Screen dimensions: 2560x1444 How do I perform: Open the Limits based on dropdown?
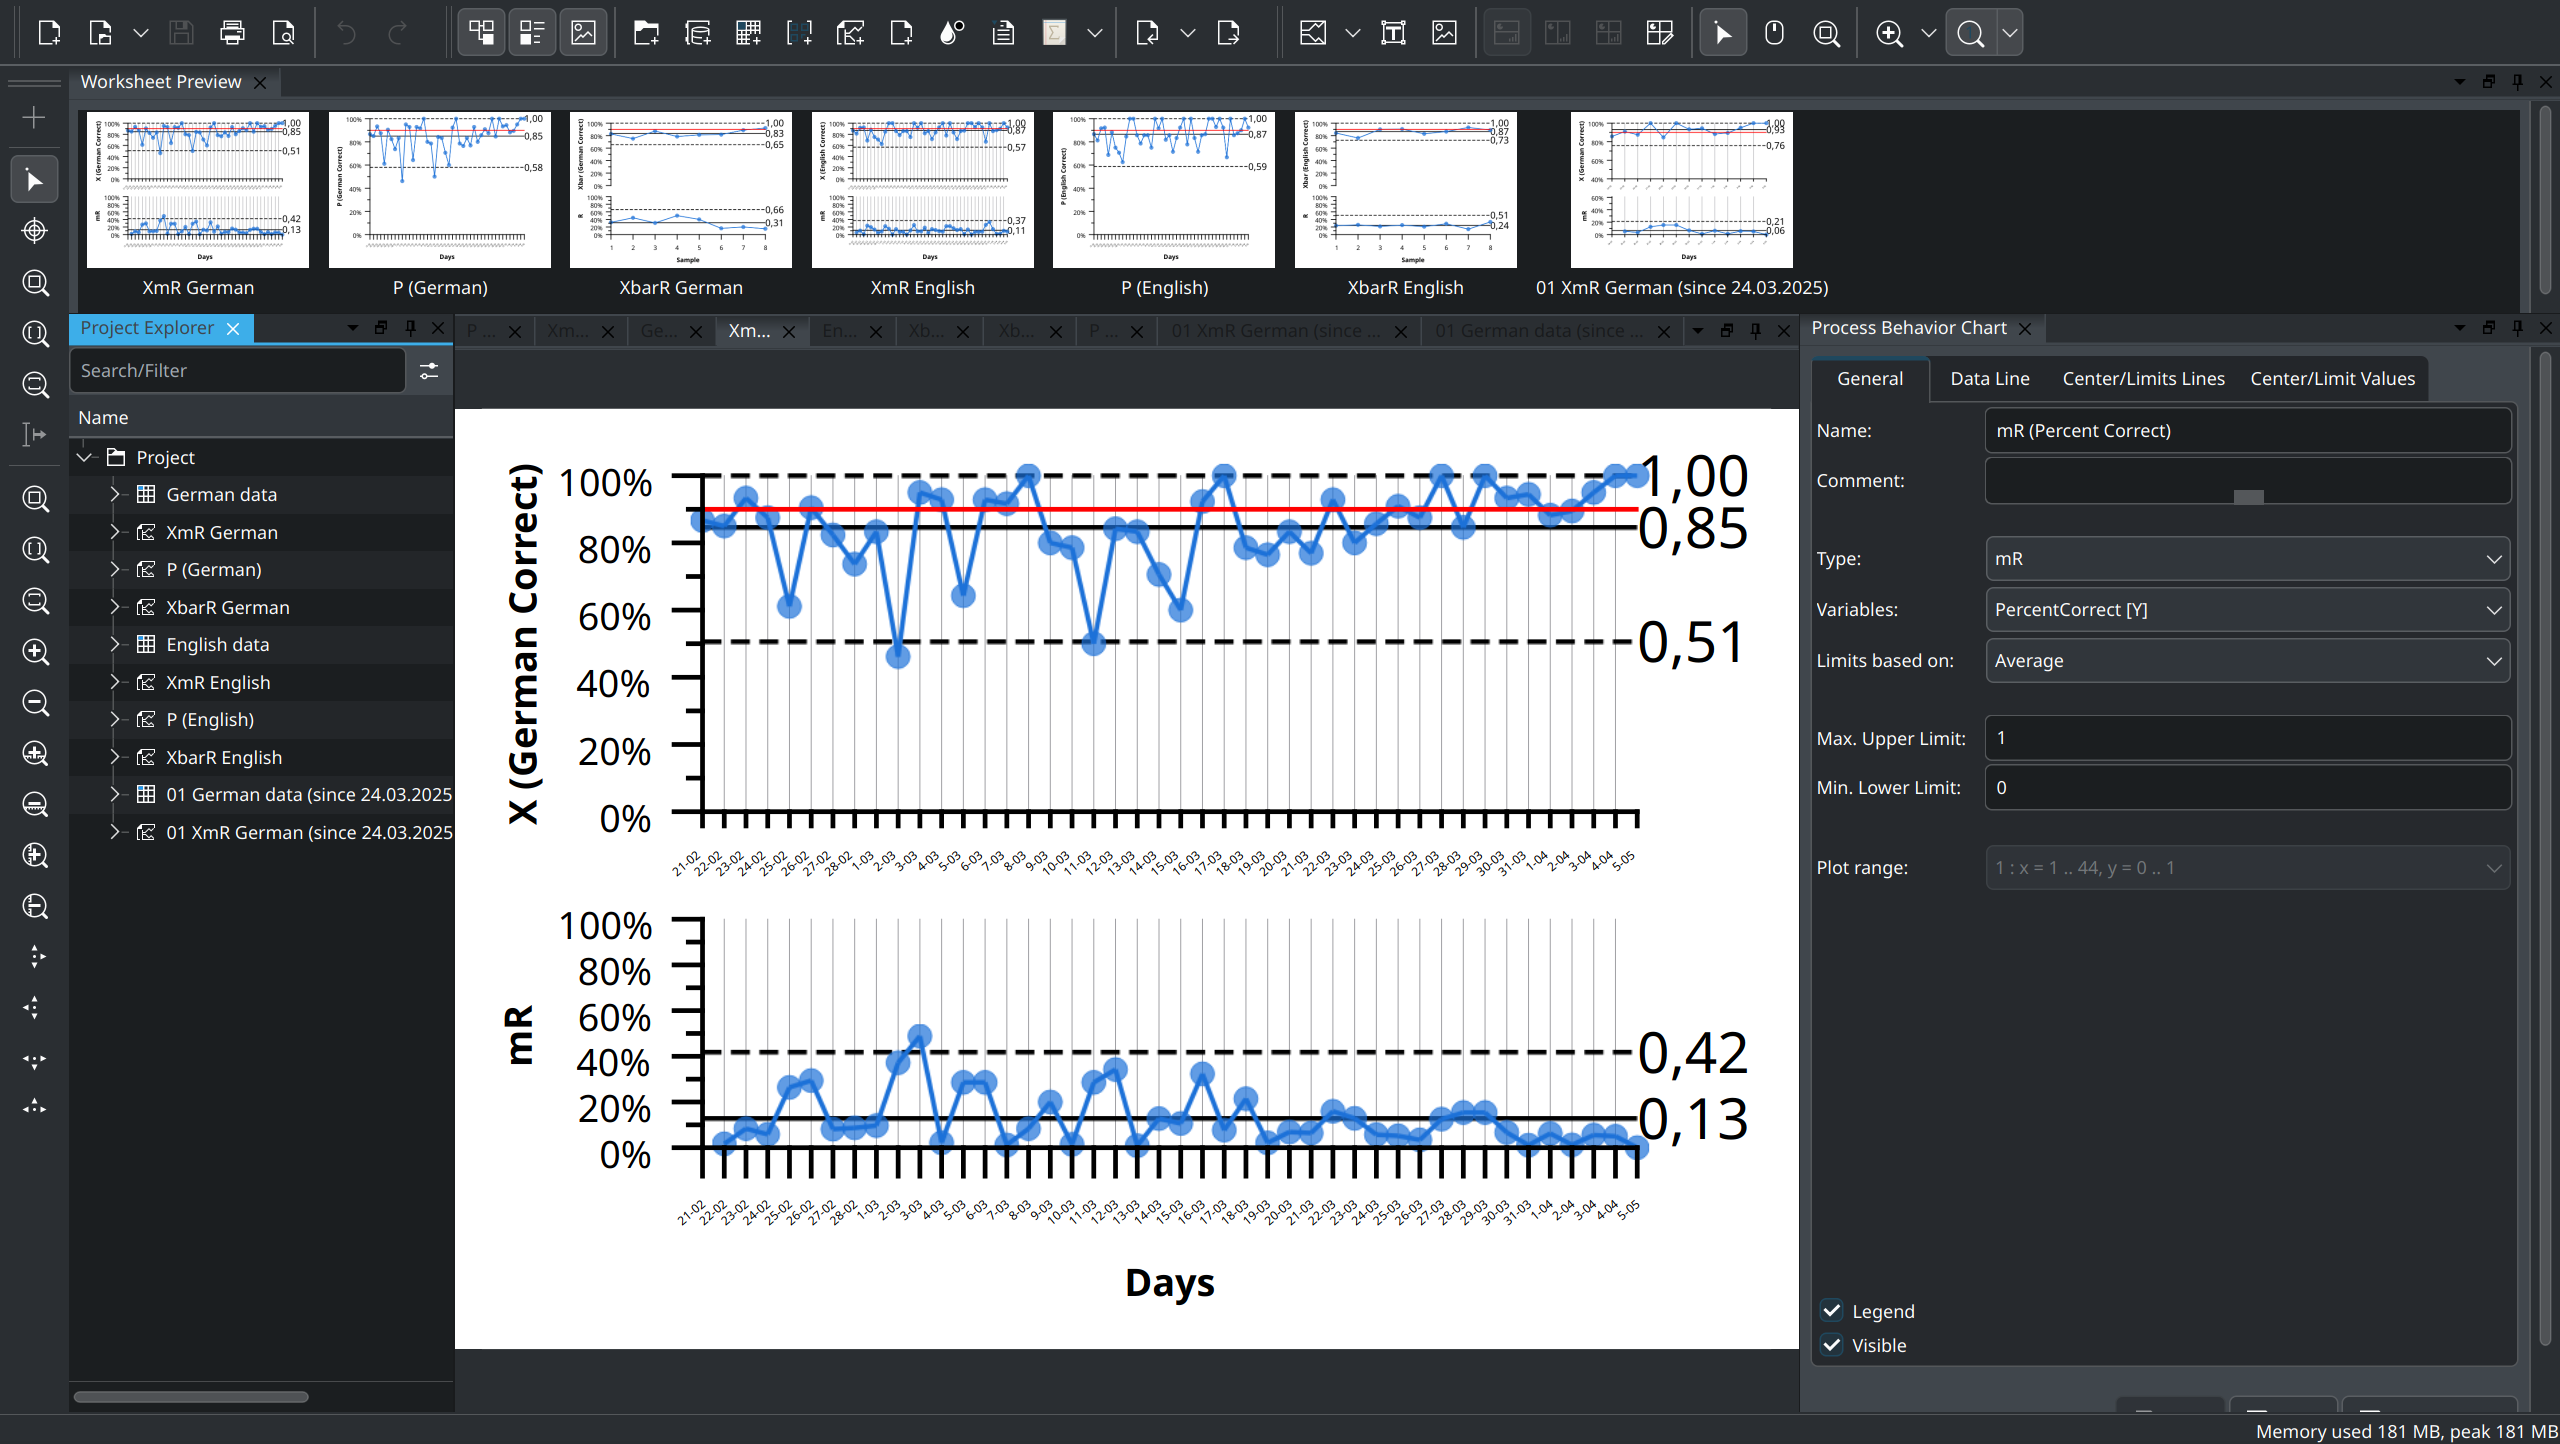point(2246,661)
